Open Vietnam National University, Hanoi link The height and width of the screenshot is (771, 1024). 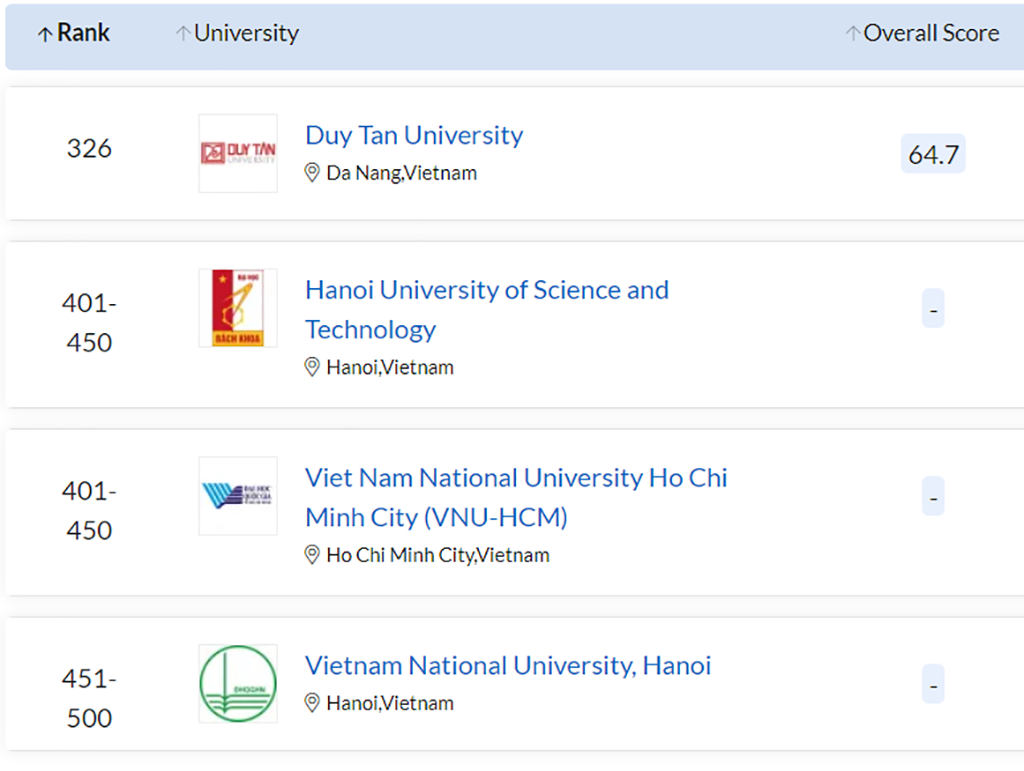coord(508,665)
